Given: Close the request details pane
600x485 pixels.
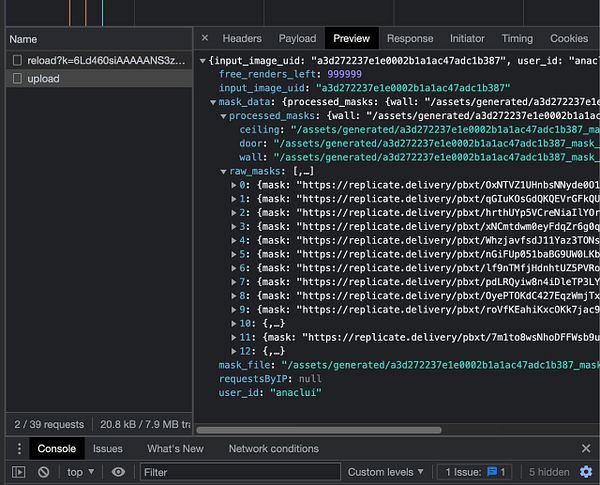Looking at the screenshot, I should (x=205, y=39).
